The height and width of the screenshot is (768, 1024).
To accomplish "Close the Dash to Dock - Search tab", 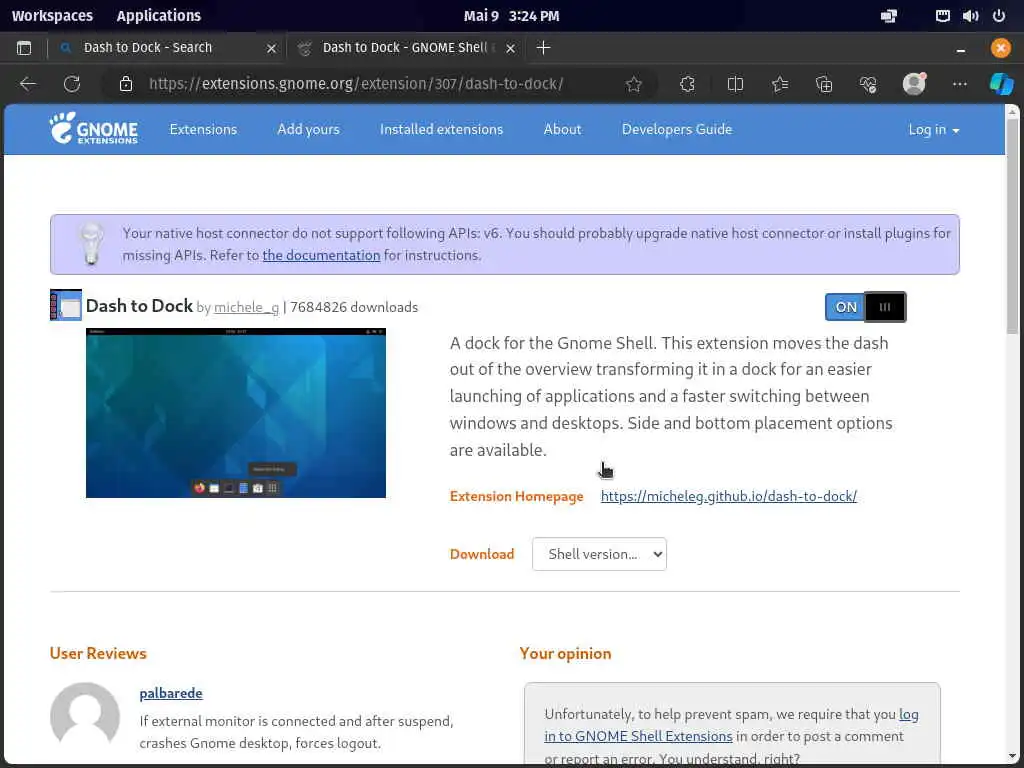I will [x=271, y=48].
